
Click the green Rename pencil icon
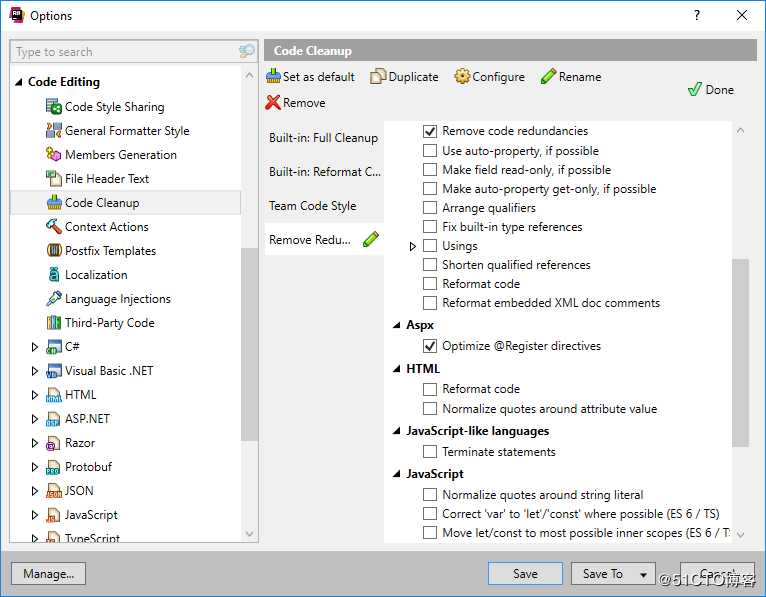[548, 76]
